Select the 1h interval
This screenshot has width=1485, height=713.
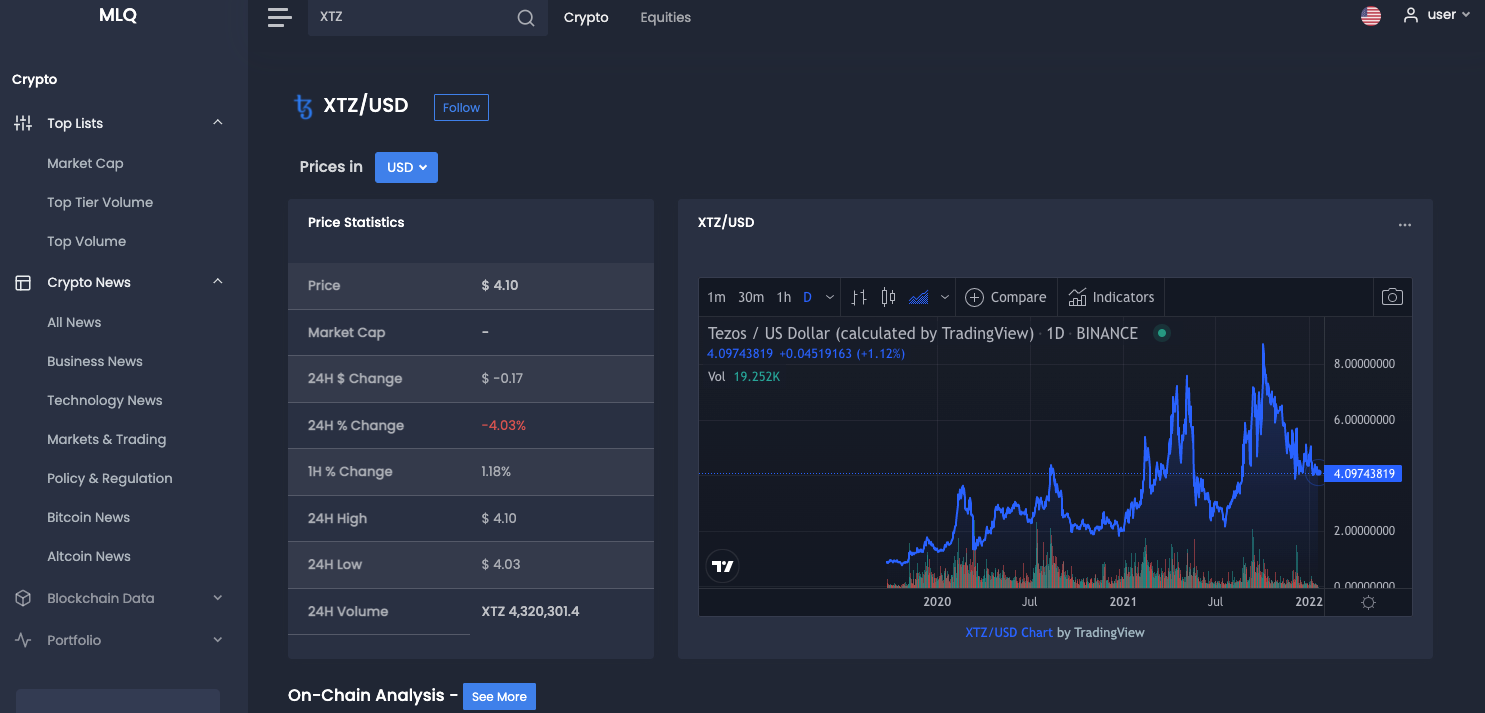[x=784, y=297]
